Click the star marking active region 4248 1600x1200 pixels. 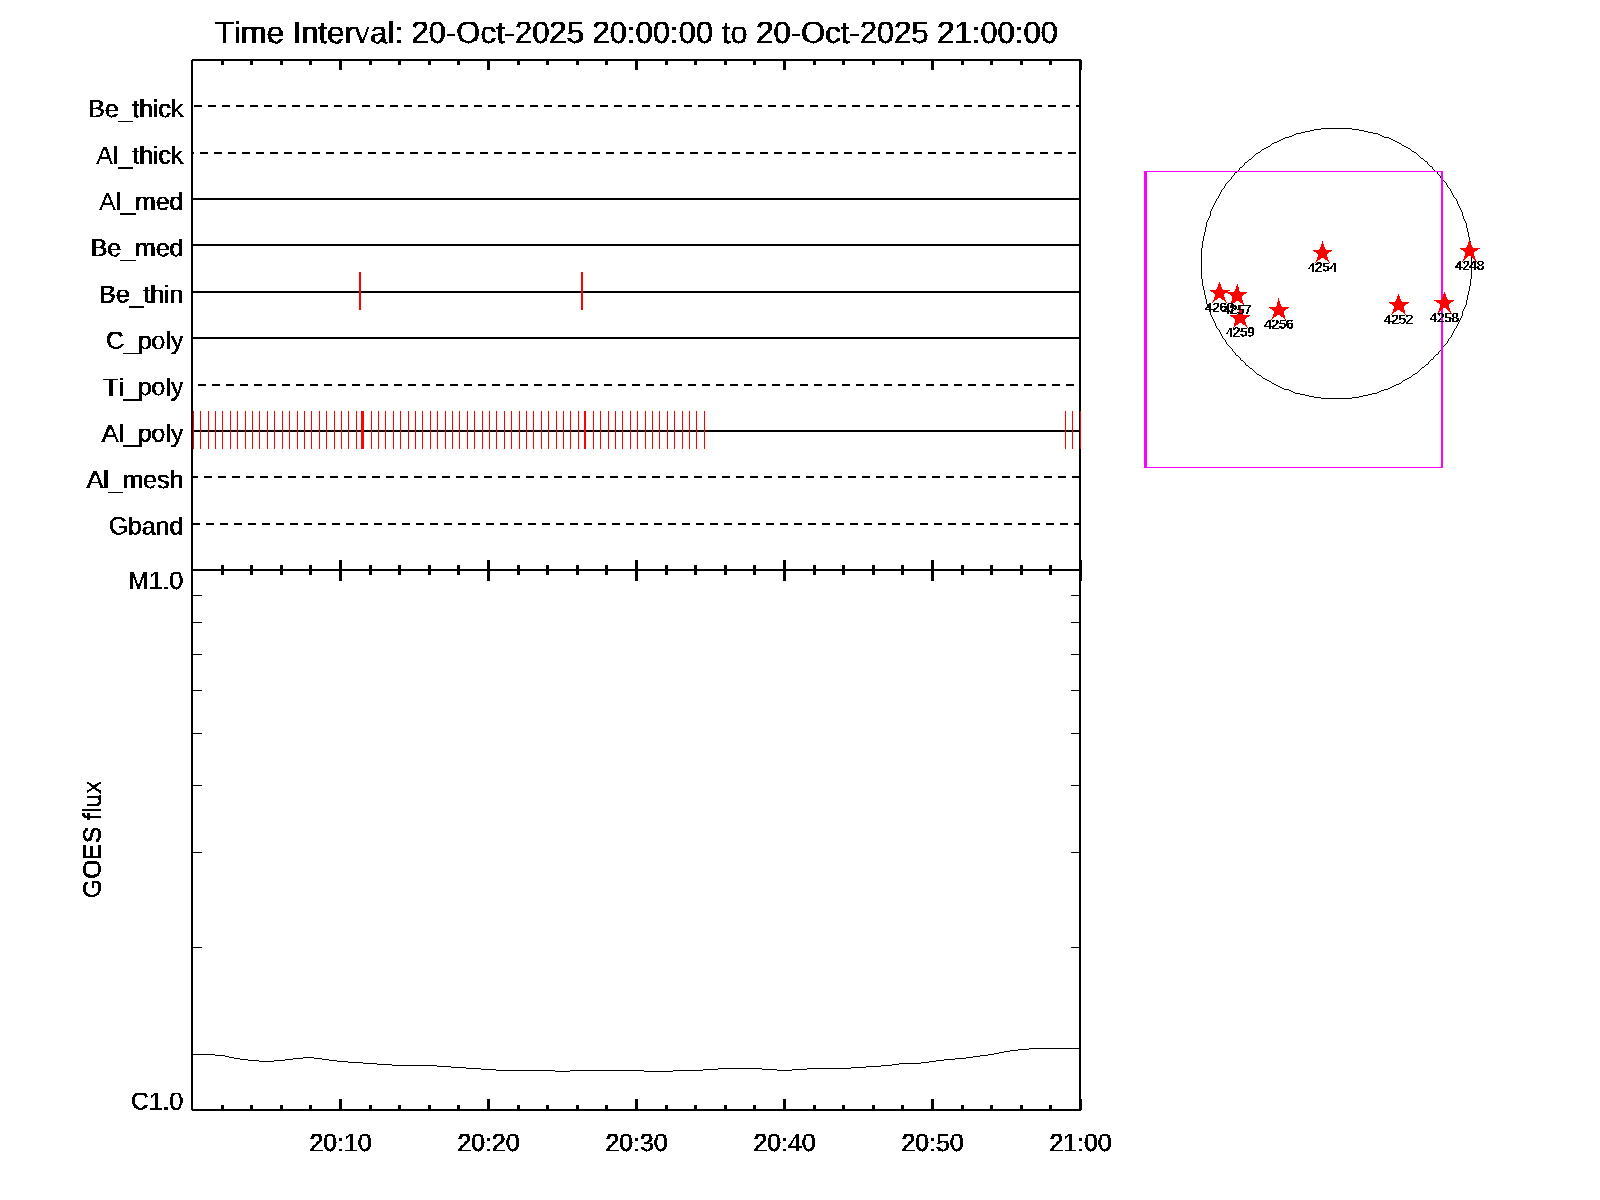[x=1469, y=251]
